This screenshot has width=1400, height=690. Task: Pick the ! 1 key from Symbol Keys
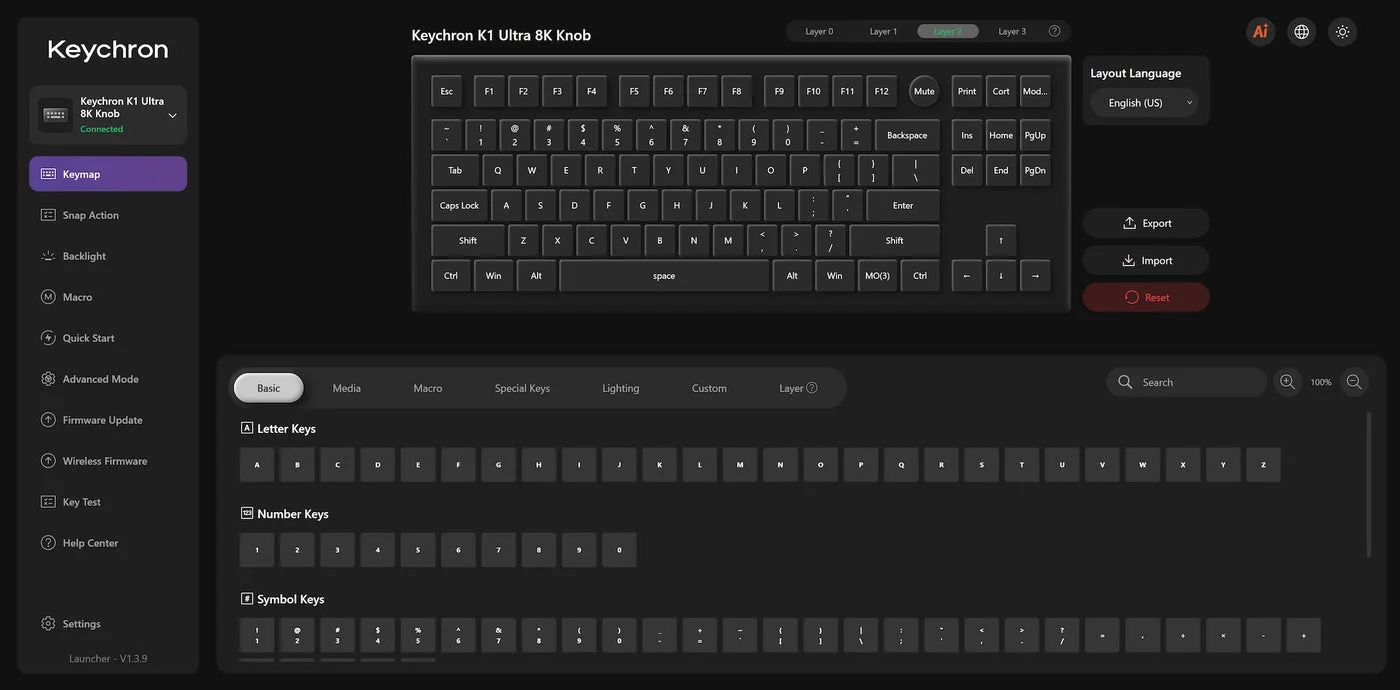click(257, 635)
